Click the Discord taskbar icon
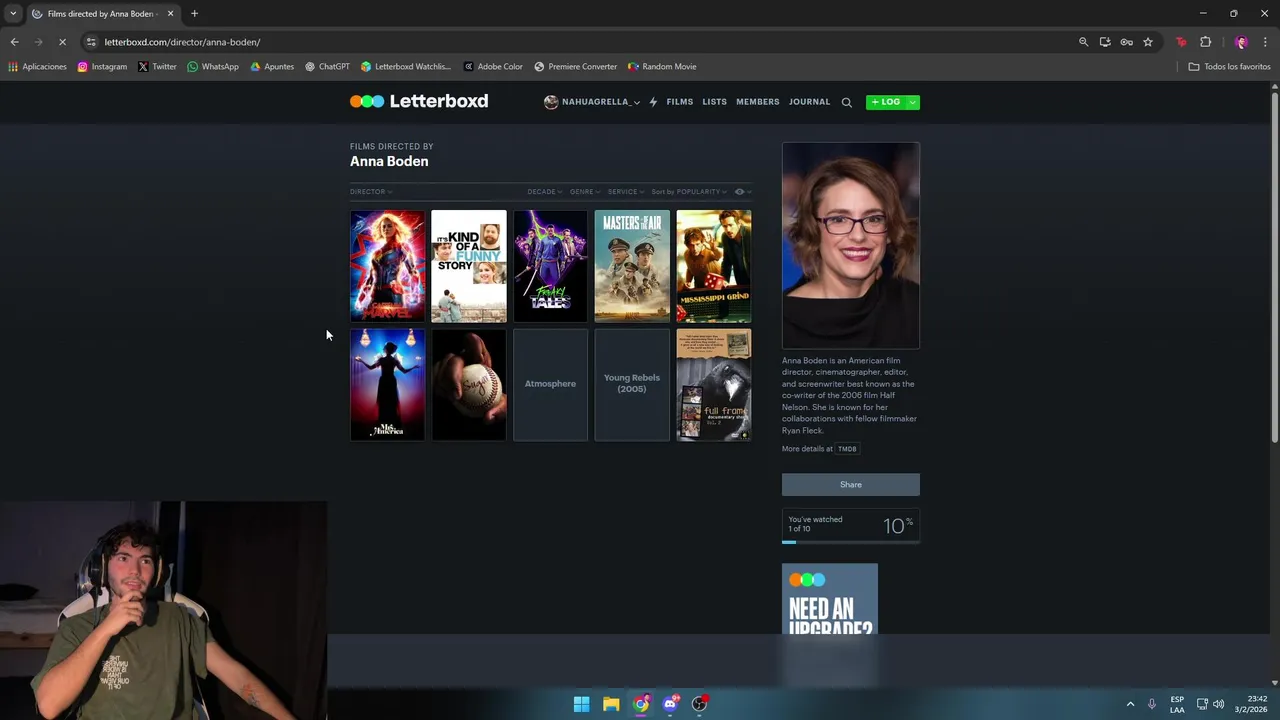 (670, 704)
